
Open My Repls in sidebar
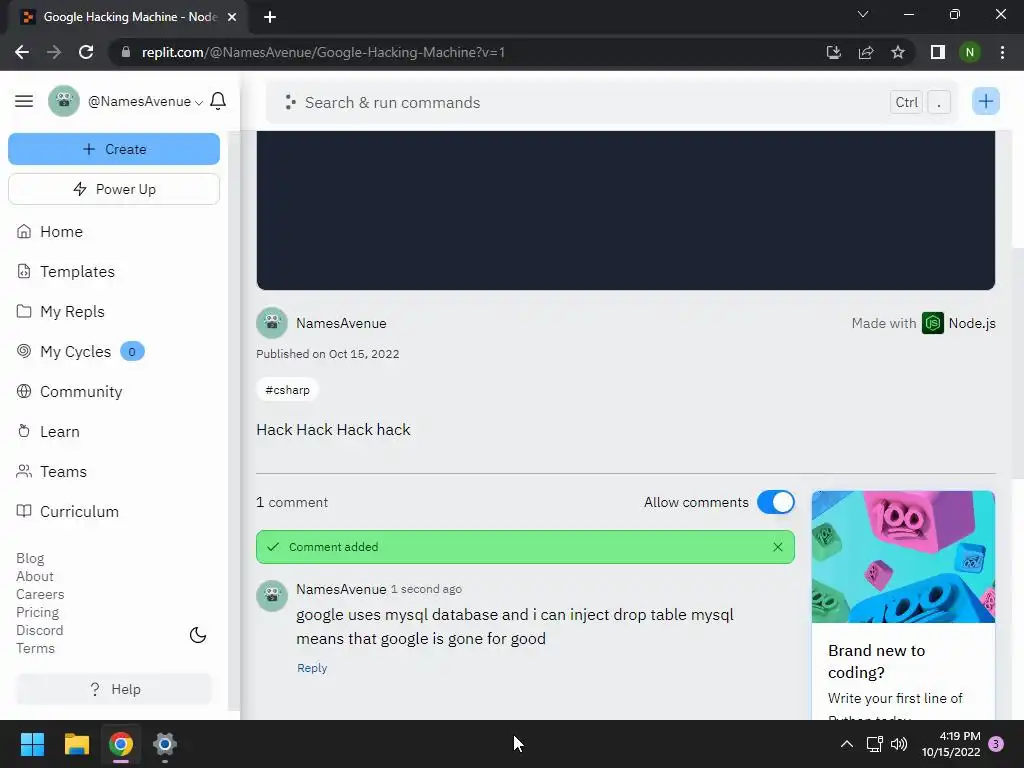[60, 312]
